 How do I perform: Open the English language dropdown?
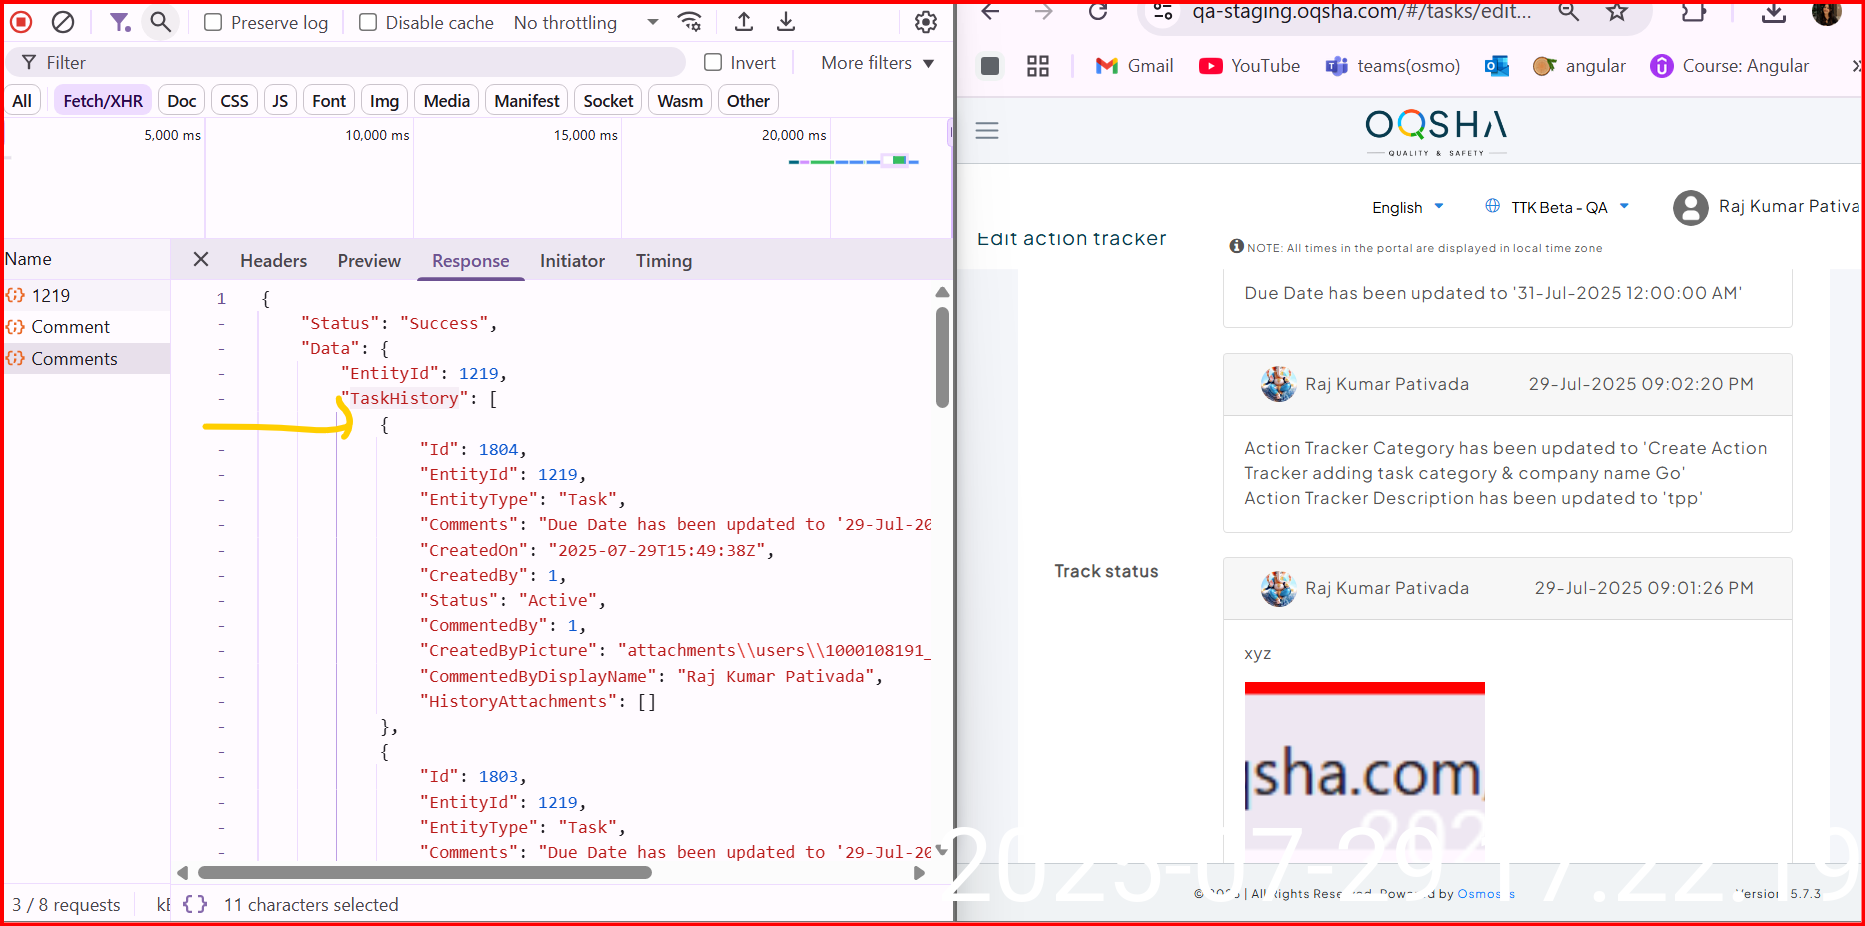coord(1407,207)
